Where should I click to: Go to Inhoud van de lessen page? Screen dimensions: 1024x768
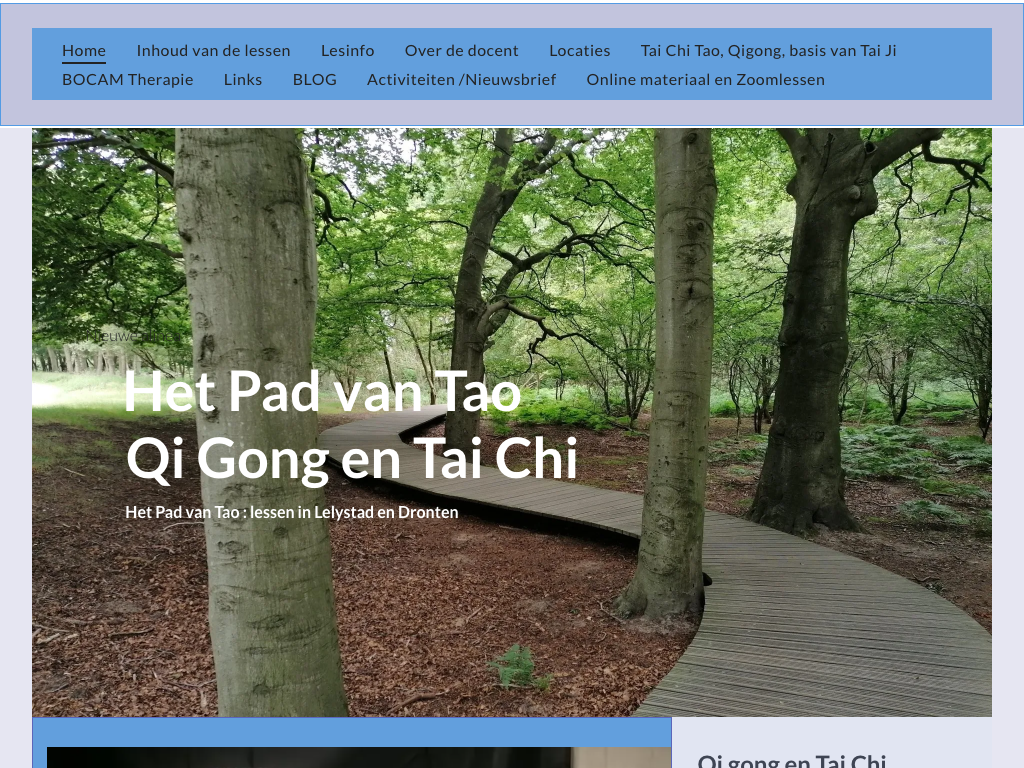tap(213, 50)
